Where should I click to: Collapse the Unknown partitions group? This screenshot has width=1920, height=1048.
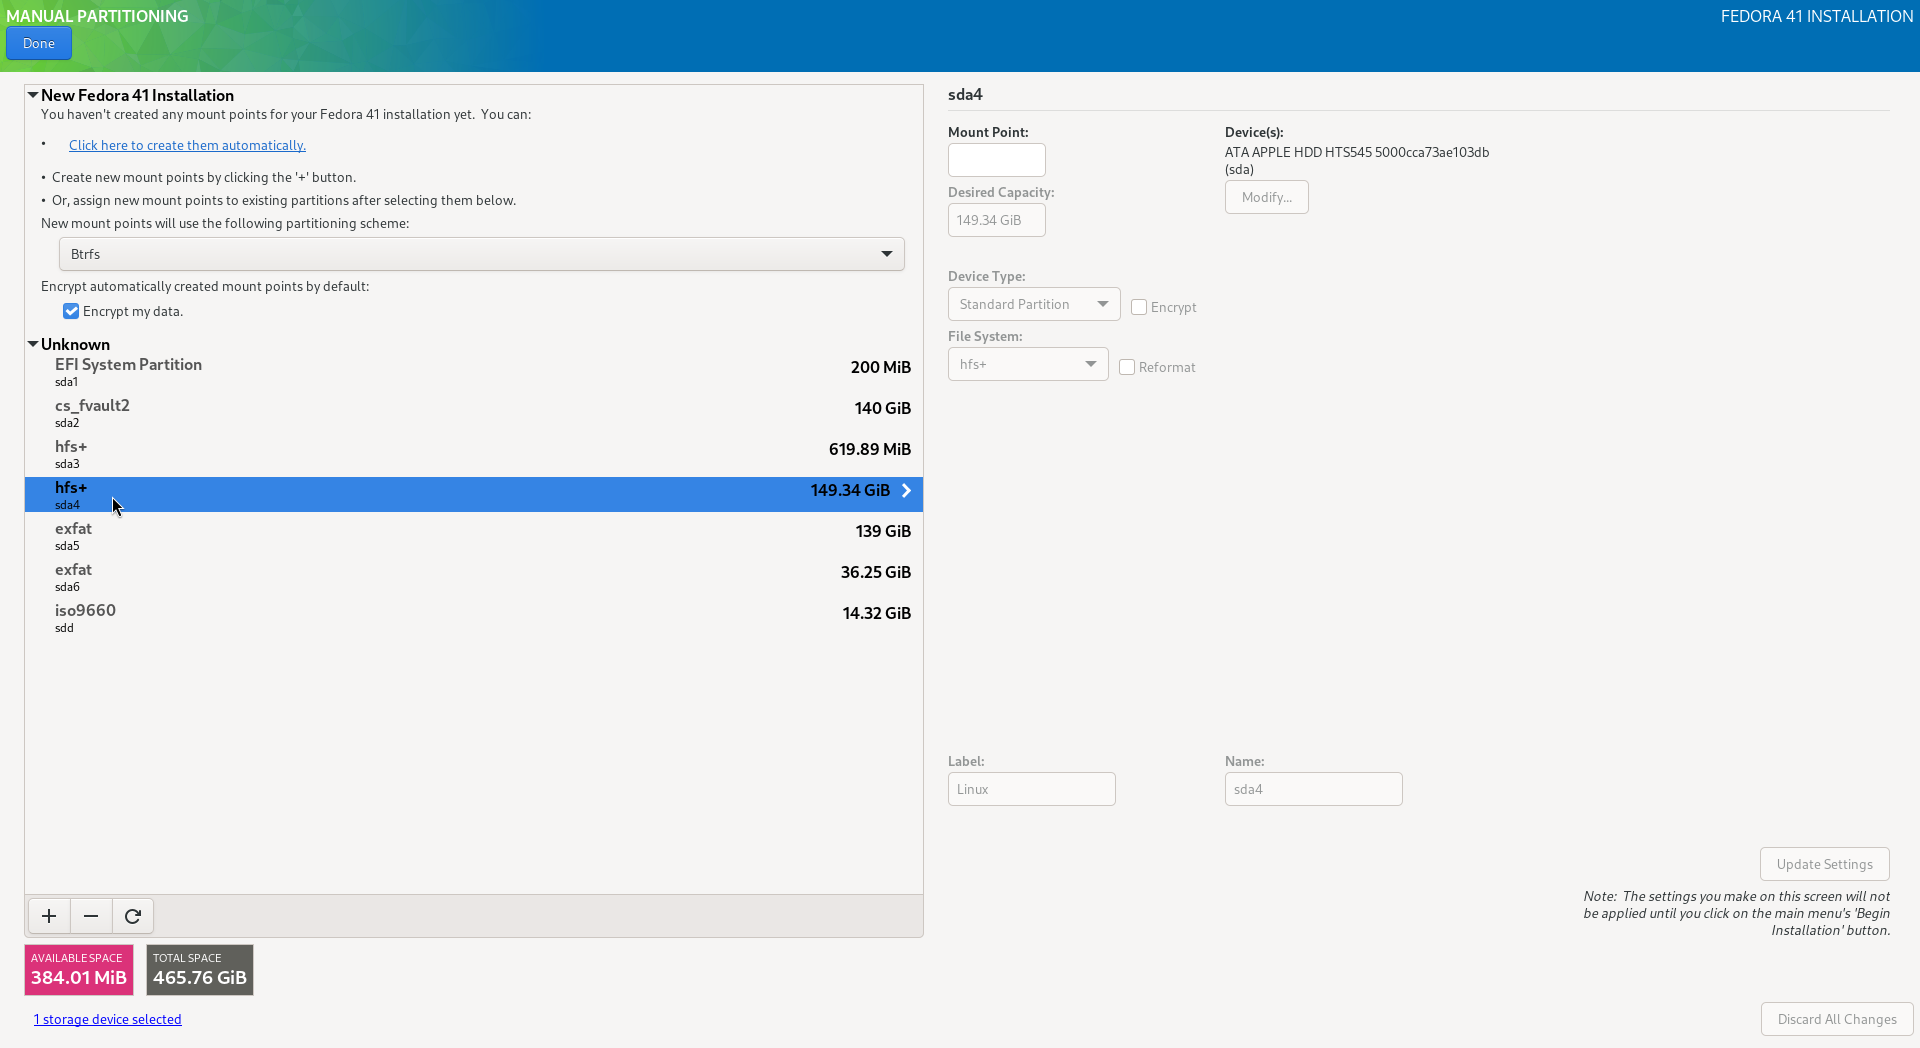point(33,344)
